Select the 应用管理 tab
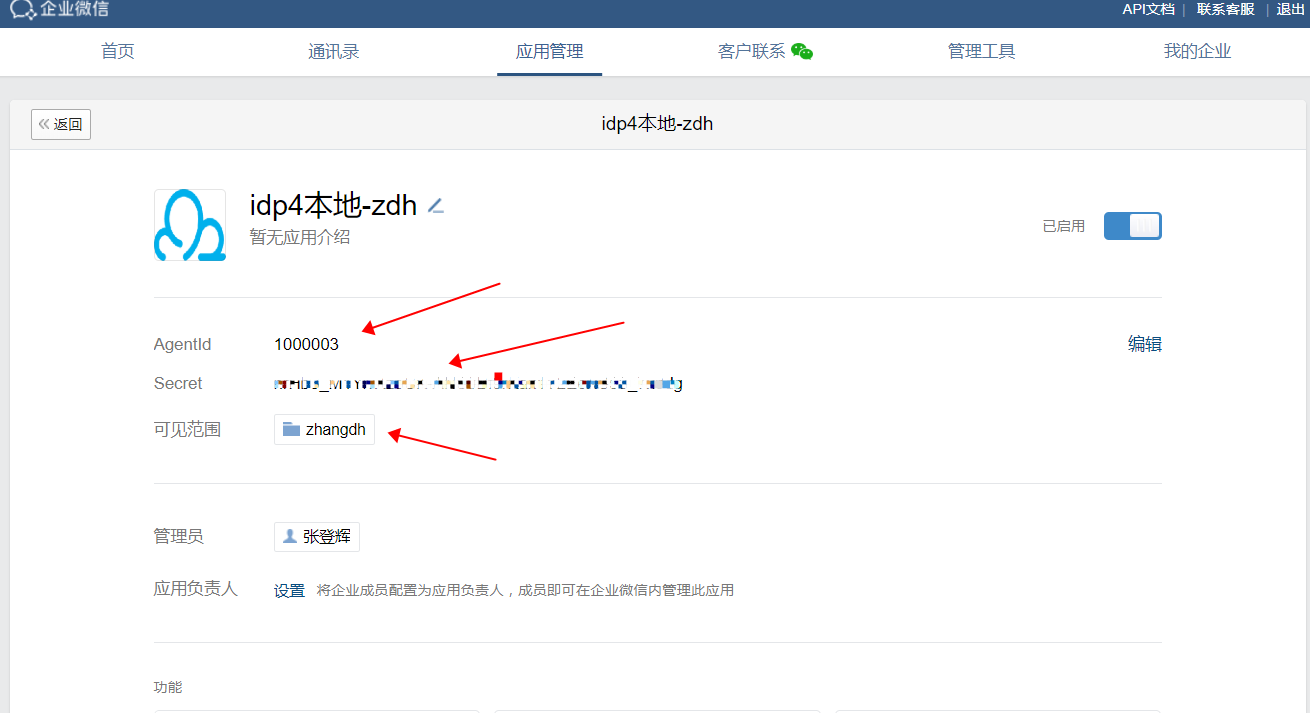 (549, 52)
